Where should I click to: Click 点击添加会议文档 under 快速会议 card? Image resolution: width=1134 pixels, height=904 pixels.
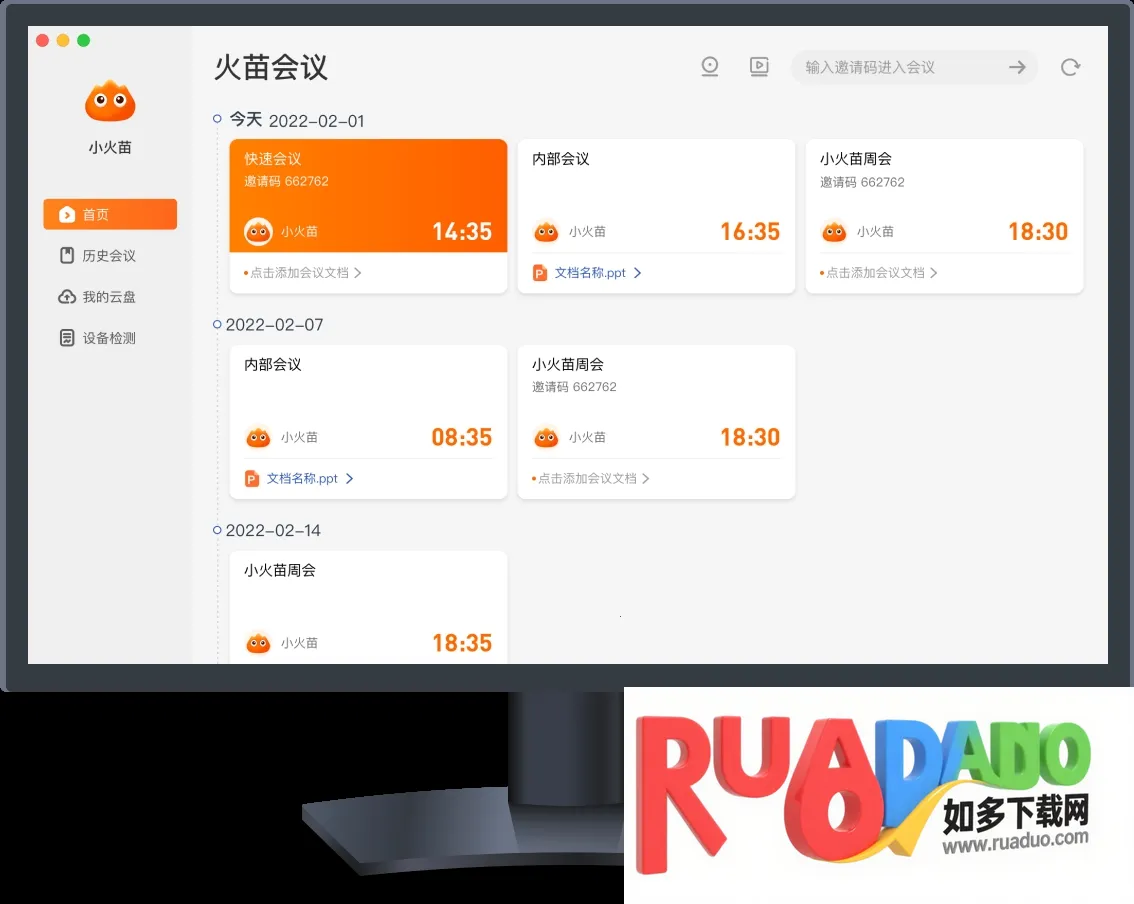pos(299,273)
